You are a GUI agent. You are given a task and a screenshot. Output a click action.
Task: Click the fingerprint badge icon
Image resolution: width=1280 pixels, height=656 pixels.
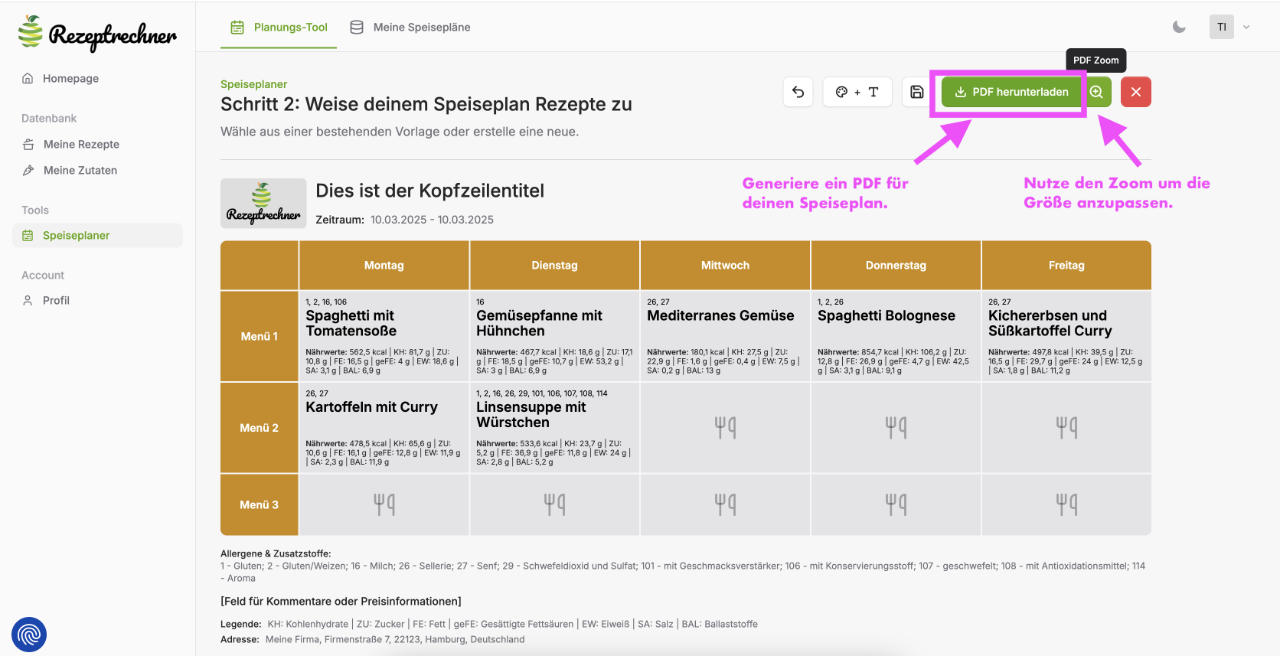tap(29, 634)
